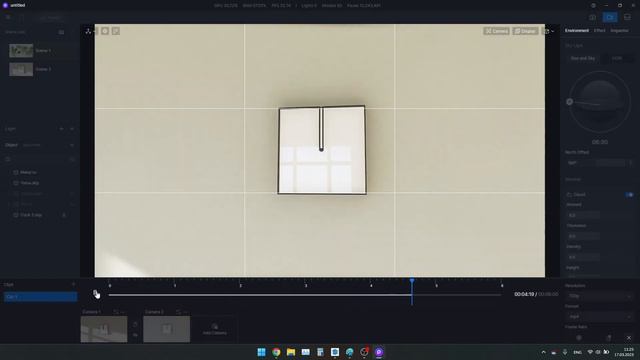Click the second square icon atop the viewport
The image size is (640, 360).
(x=105, y=31)
